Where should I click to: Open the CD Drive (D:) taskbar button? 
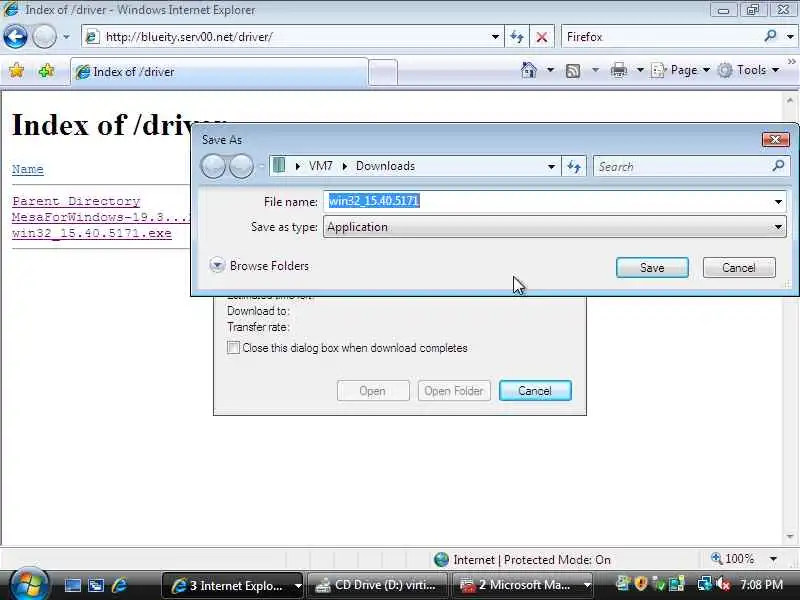click(378, 585)
